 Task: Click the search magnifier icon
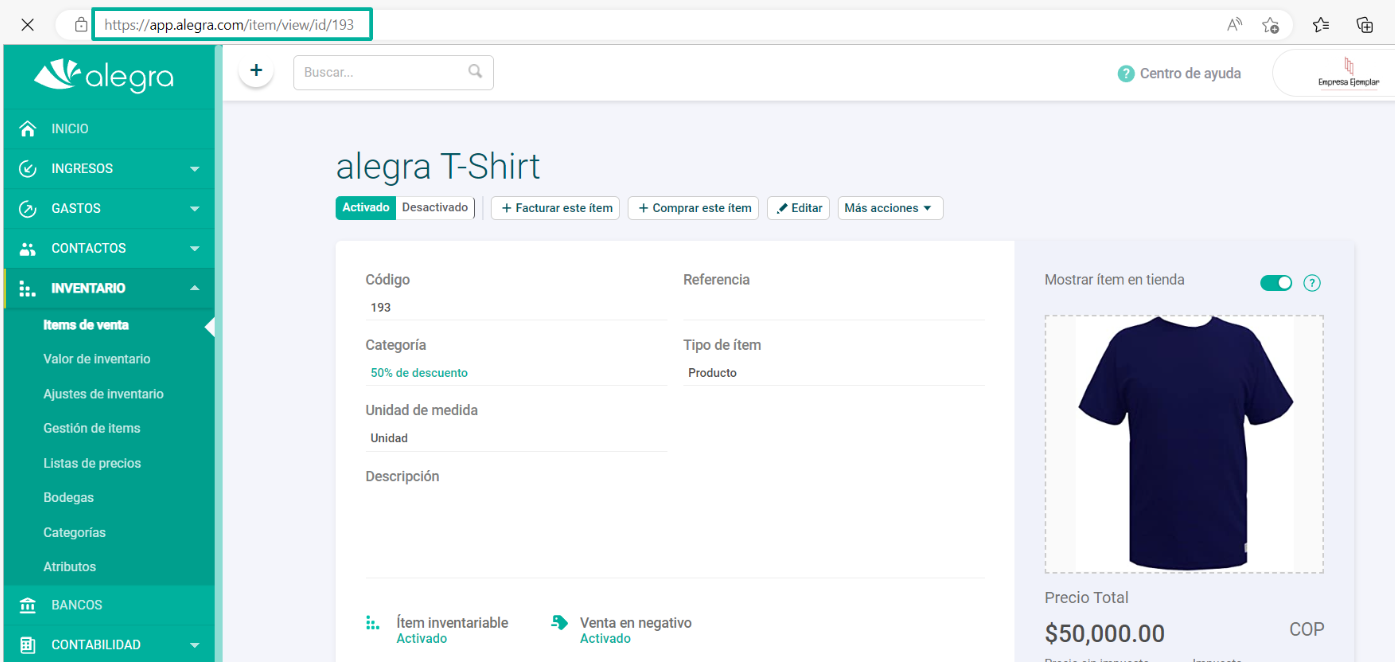click(x=475, y=72)
